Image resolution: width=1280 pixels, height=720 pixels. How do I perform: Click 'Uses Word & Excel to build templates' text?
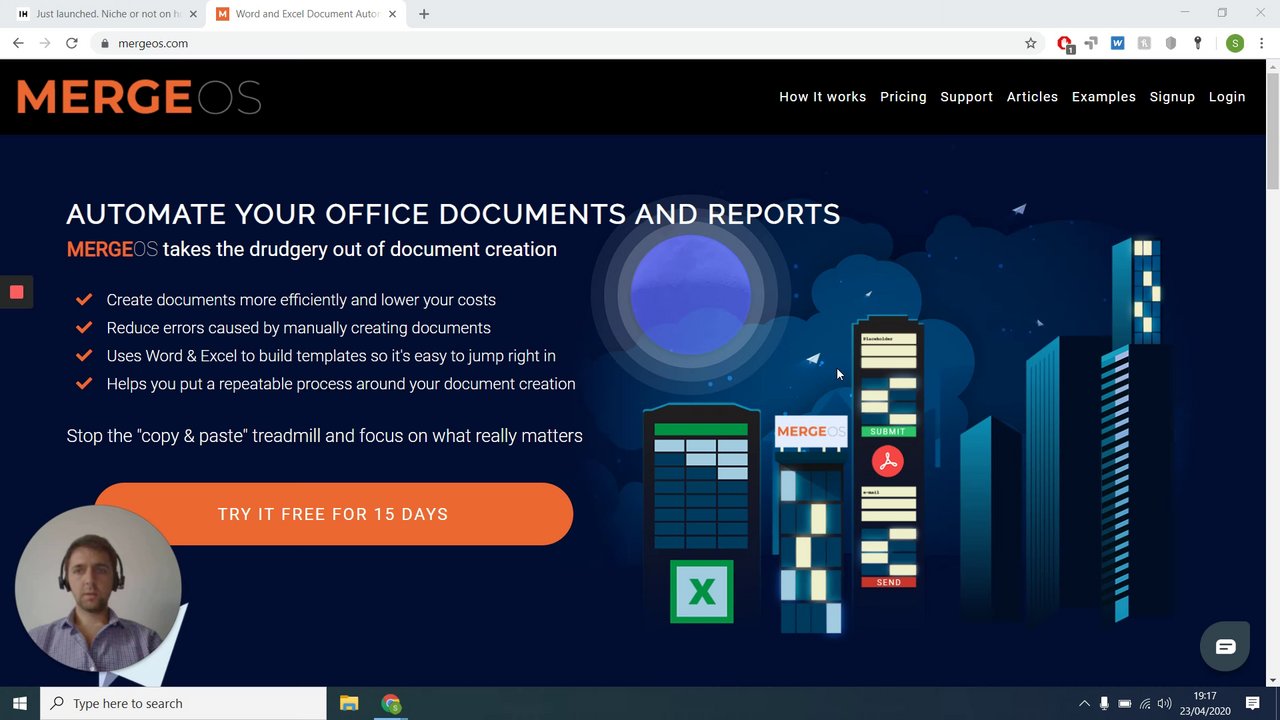tap(331, 356)
